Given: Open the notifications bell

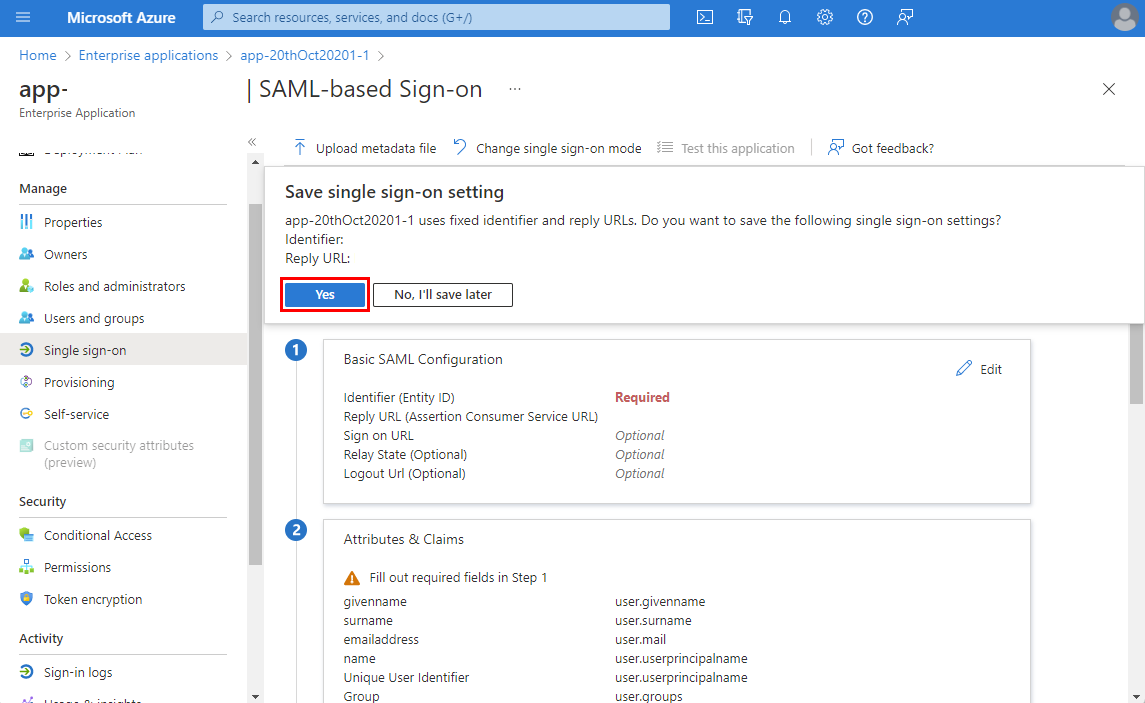Looking at the screenshot, I should (x=785, y=17).
